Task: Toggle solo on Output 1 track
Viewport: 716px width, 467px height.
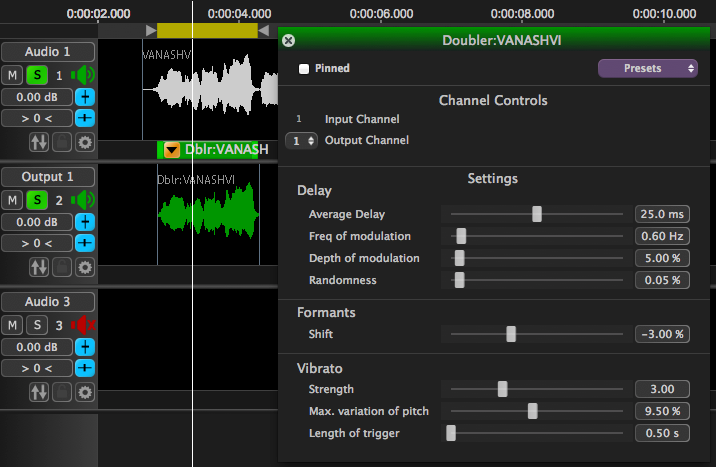Action: click(36, 200)
